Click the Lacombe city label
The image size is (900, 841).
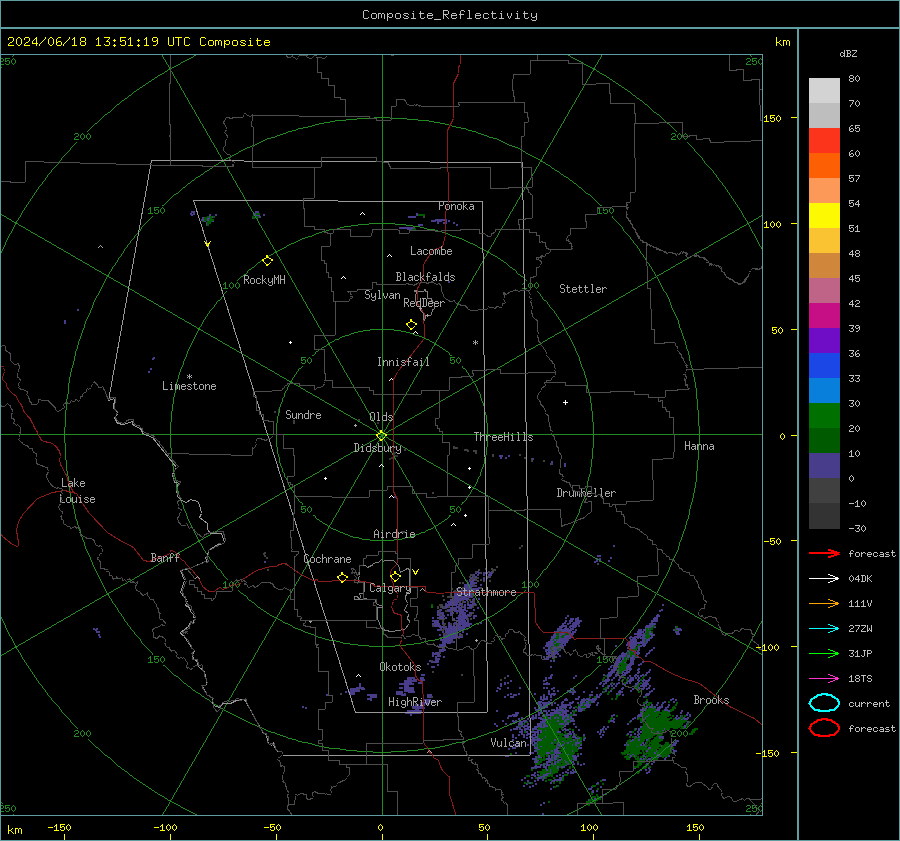[x=431, y=251]
